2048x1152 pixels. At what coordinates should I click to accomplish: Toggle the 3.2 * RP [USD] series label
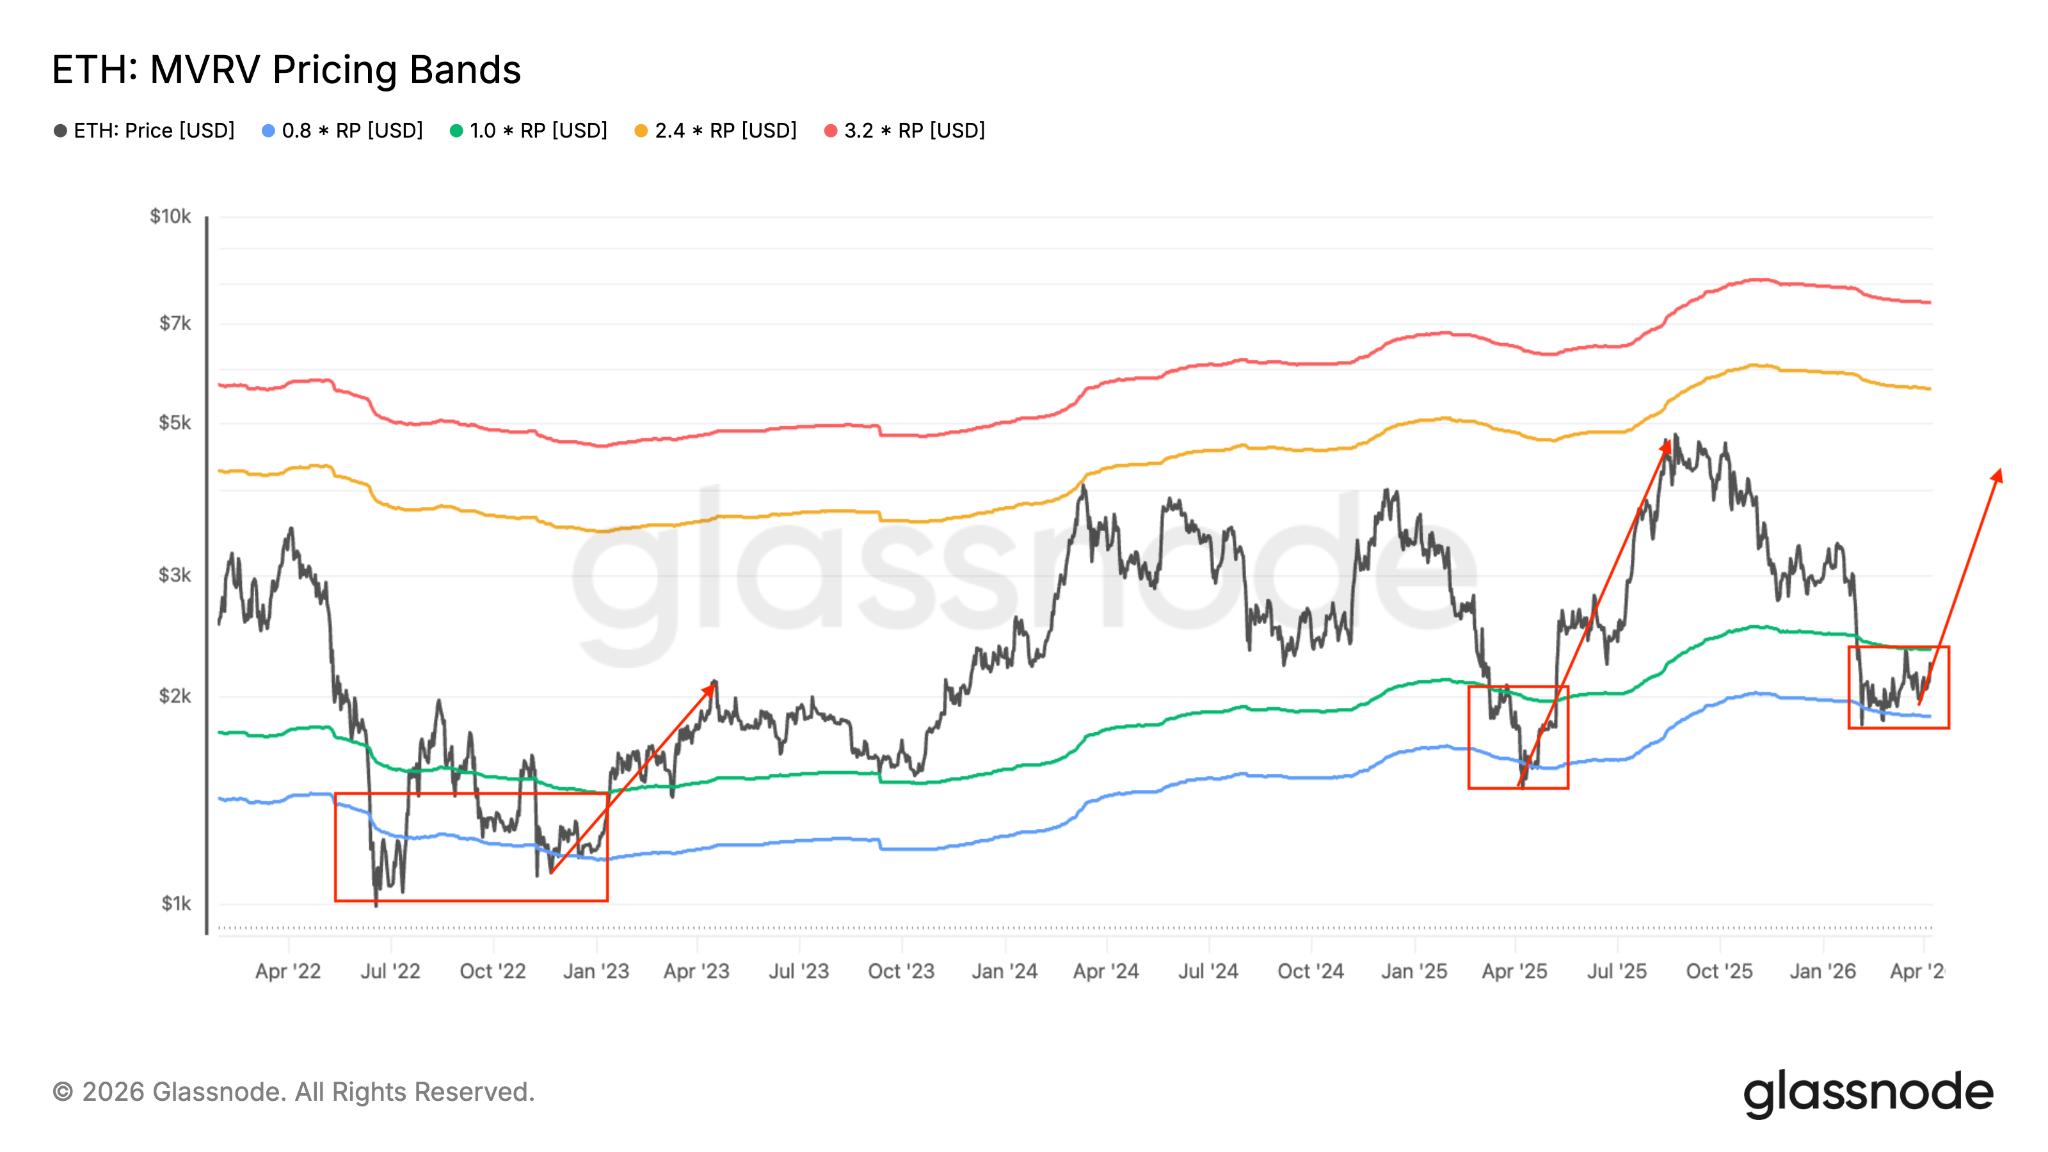tap(914, 131)
